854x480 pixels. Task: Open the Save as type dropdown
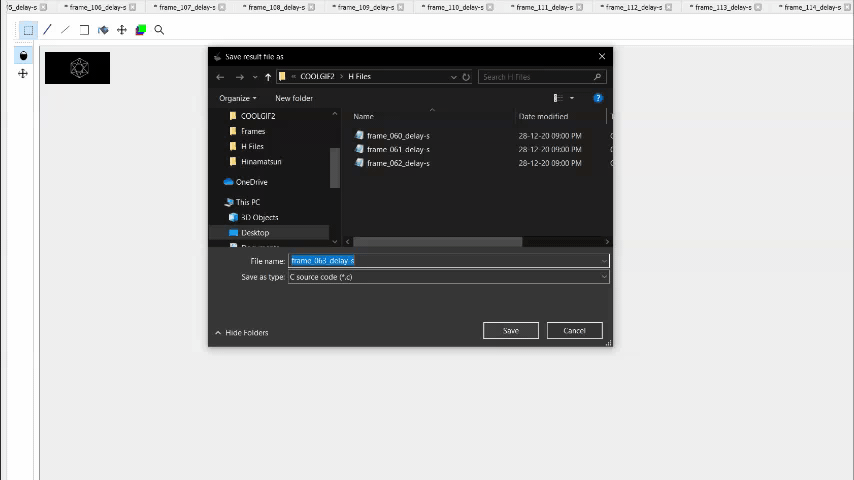click(x=448, y=277)
